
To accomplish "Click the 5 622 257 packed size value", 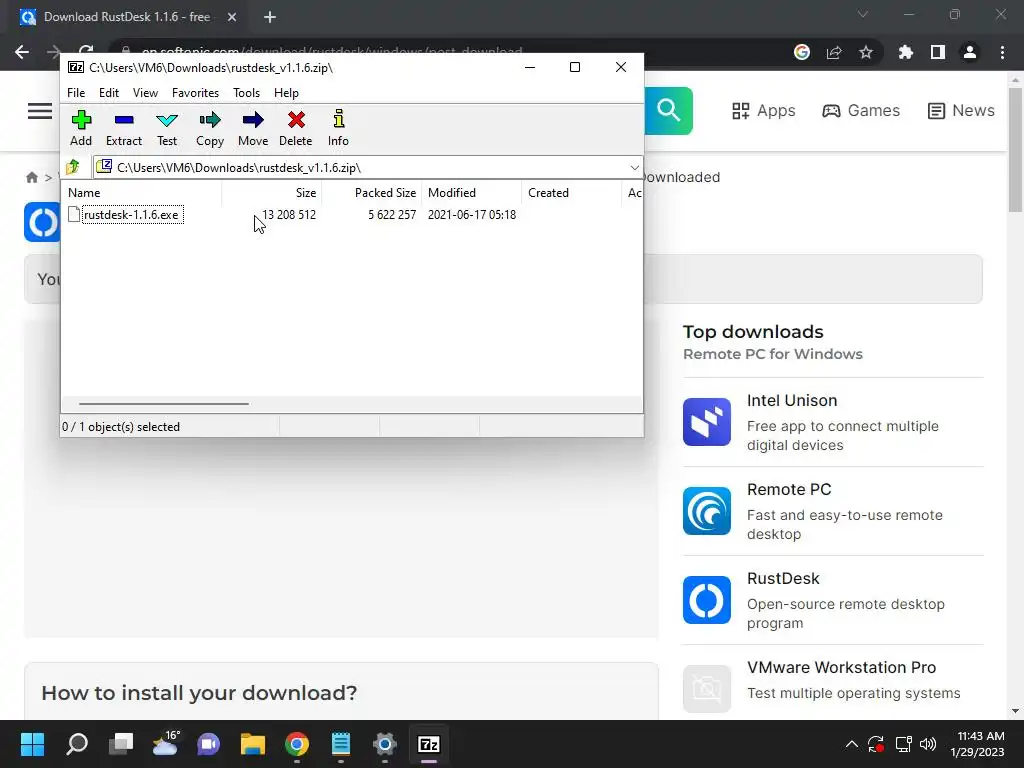I will [392, 215].
